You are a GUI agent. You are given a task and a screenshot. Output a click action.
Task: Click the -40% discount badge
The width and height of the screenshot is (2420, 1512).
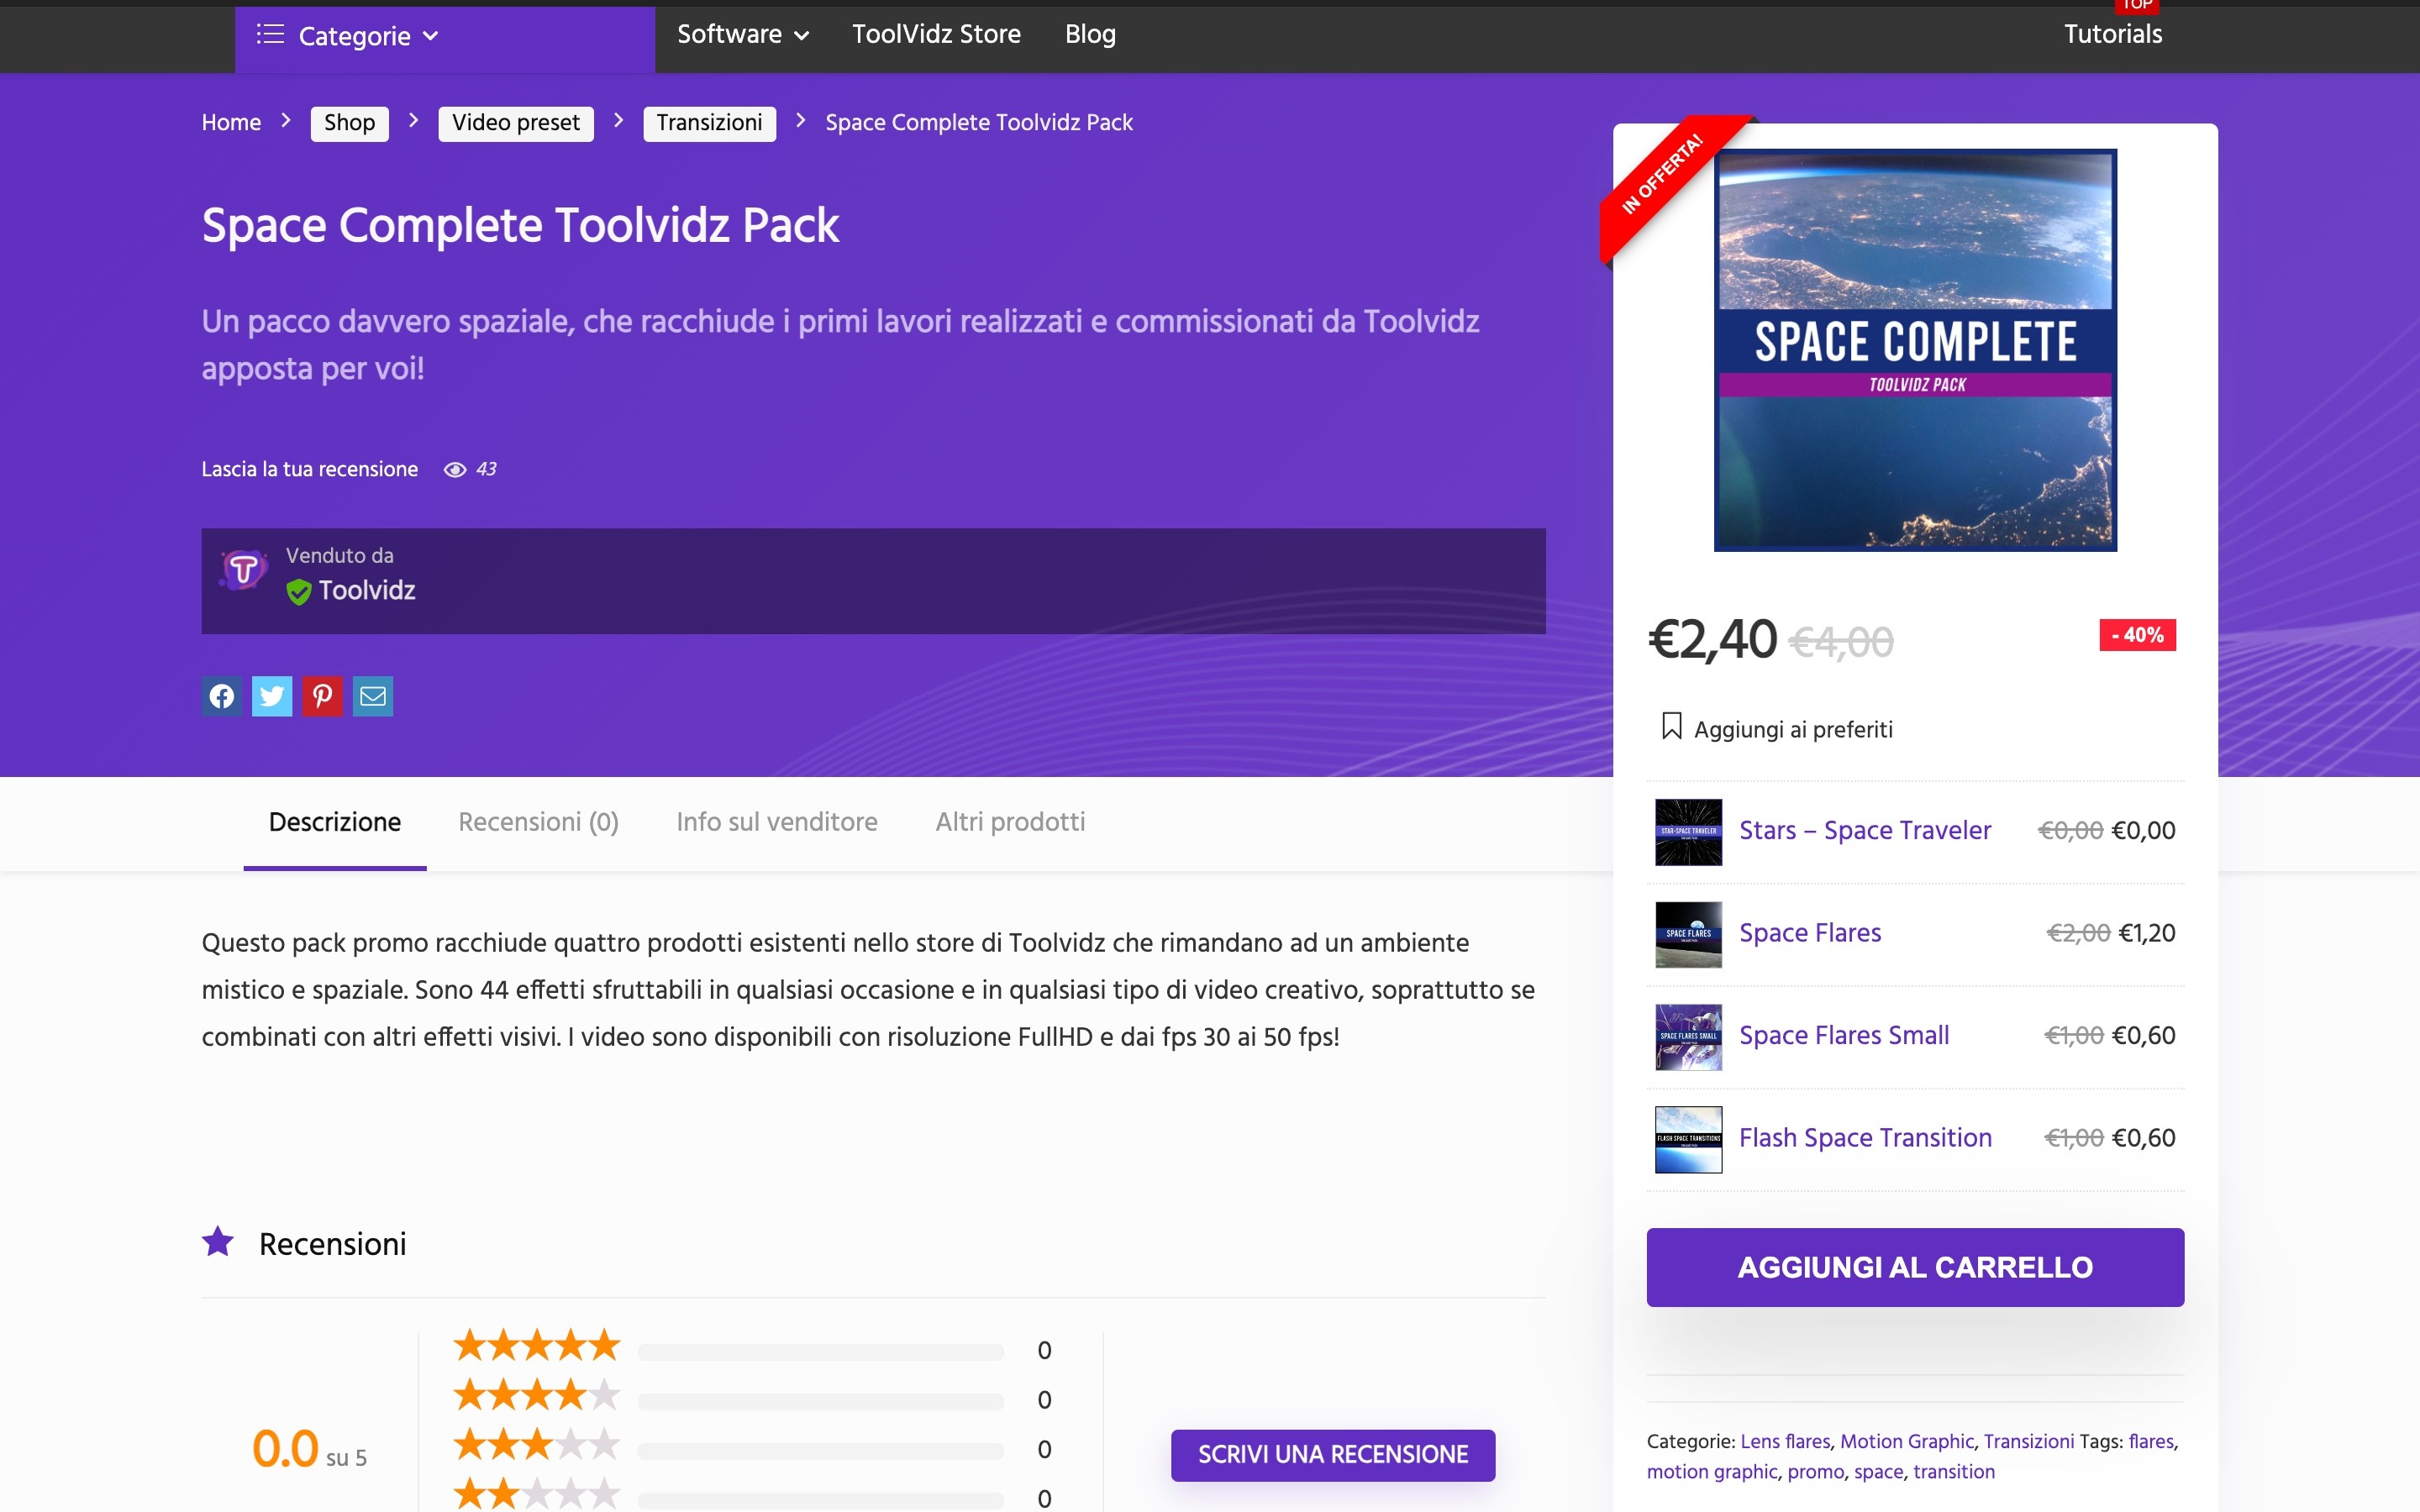2137,635
